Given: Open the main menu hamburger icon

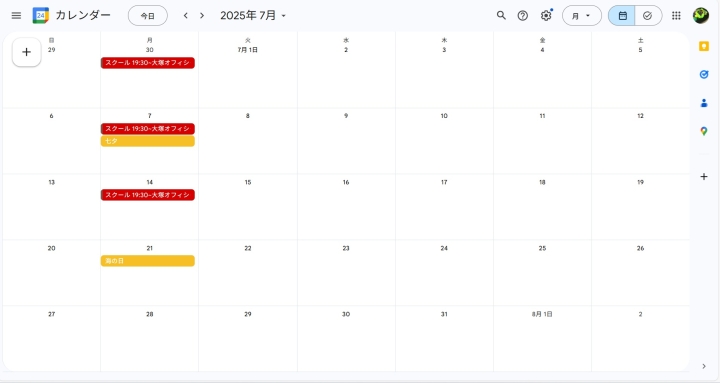Looking at the screenshot, I should [x=16, y=16].
